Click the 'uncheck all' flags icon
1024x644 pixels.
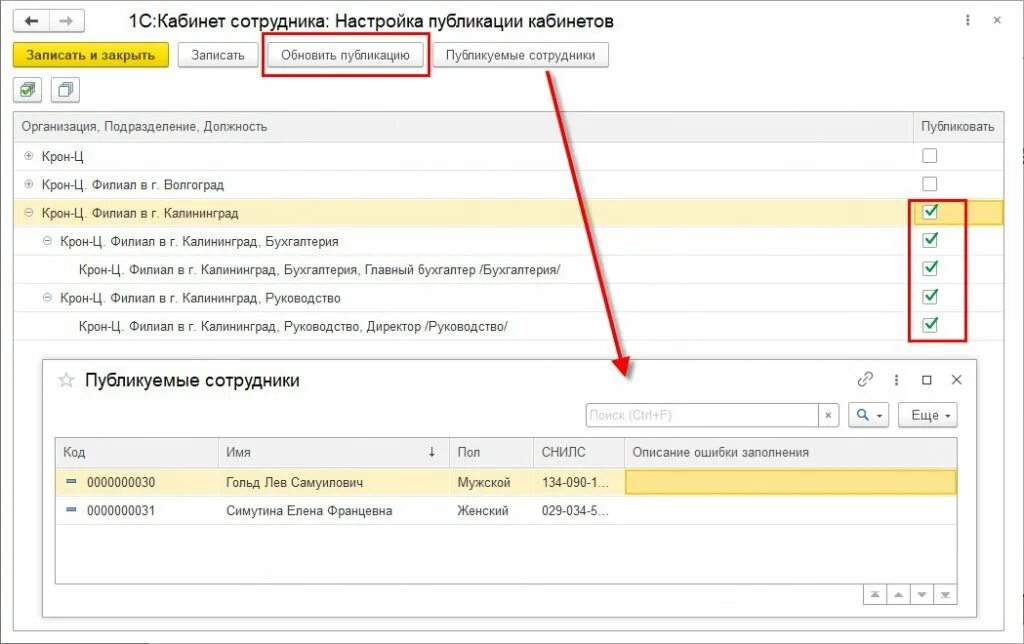pyautogui.click(x=62, y=90)
